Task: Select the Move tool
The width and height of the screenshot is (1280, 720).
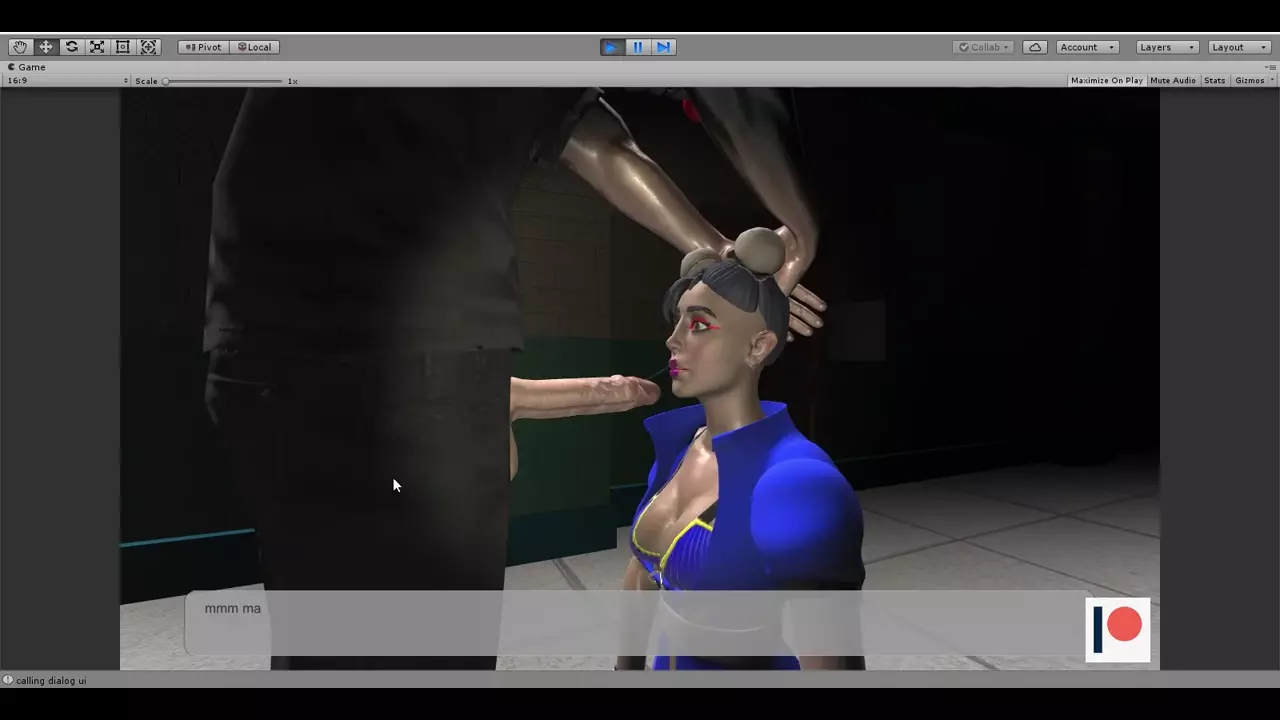Action: pos(46,47)
